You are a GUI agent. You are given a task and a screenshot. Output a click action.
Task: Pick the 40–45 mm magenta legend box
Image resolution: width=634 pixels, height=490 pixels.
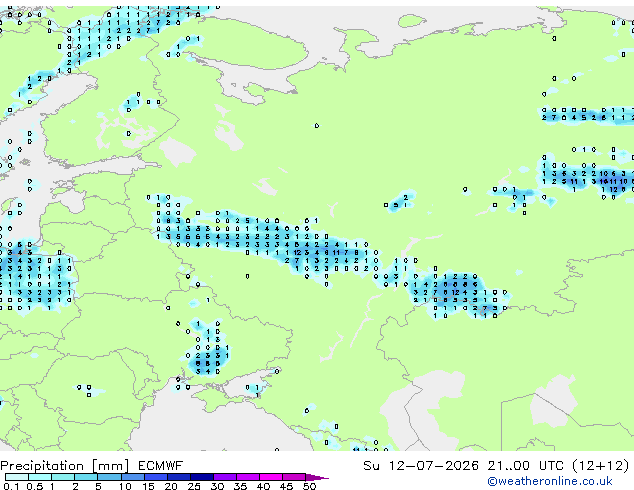pos(271,477)
